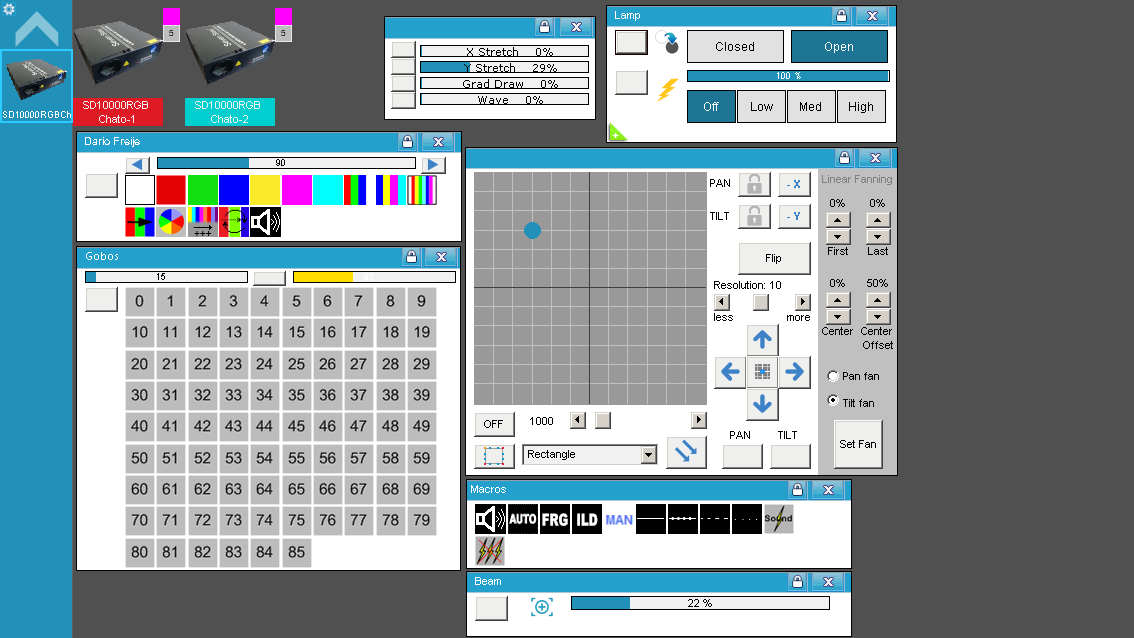Viewport: 1134px width, 638px height.
Task: Set strobe speed to Med
Action: tap(811, 106)
